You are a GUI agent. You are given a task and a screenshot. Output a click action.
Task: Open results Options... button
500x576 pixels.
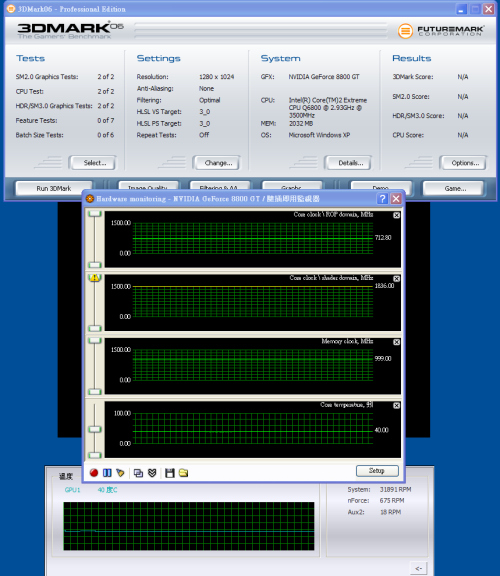coord(465,163)
